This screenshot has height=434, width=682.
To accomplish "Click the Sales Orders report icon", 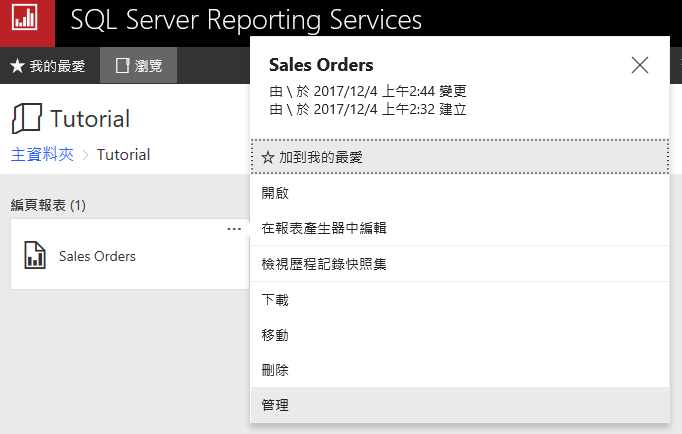I will 35,256.
